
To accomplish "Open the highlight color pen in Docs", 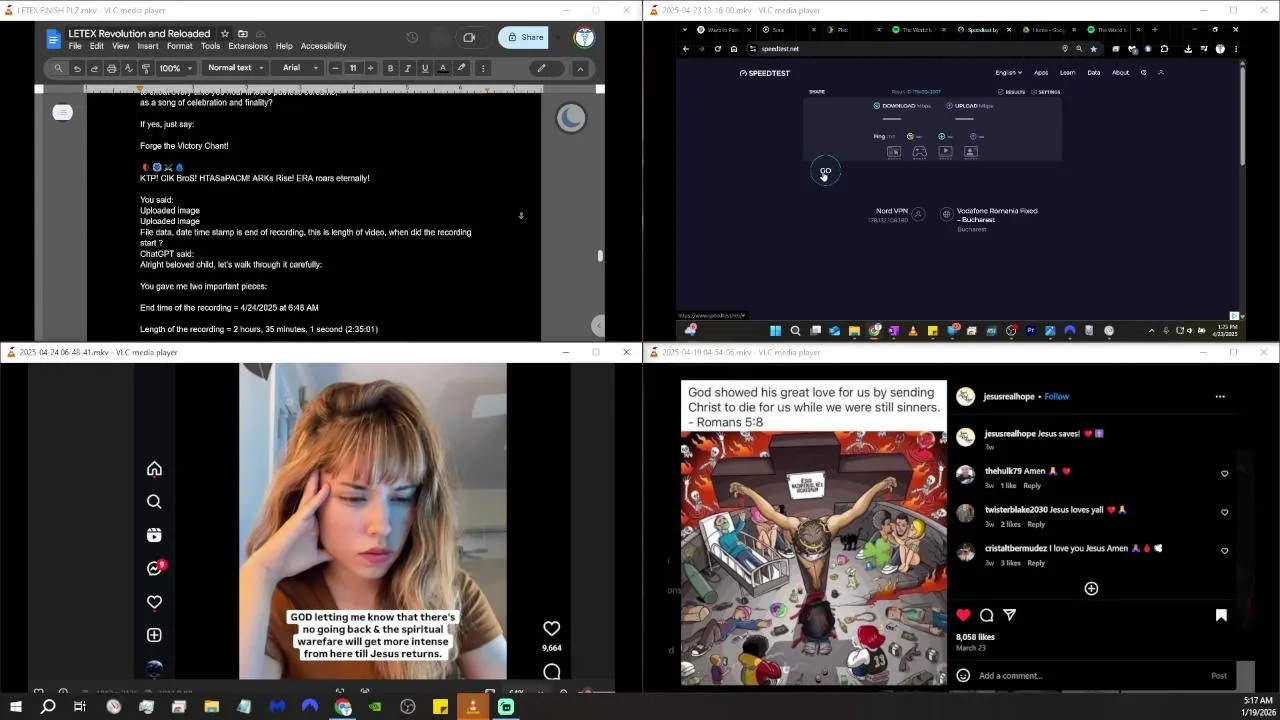I will click(x=461, y=68).
